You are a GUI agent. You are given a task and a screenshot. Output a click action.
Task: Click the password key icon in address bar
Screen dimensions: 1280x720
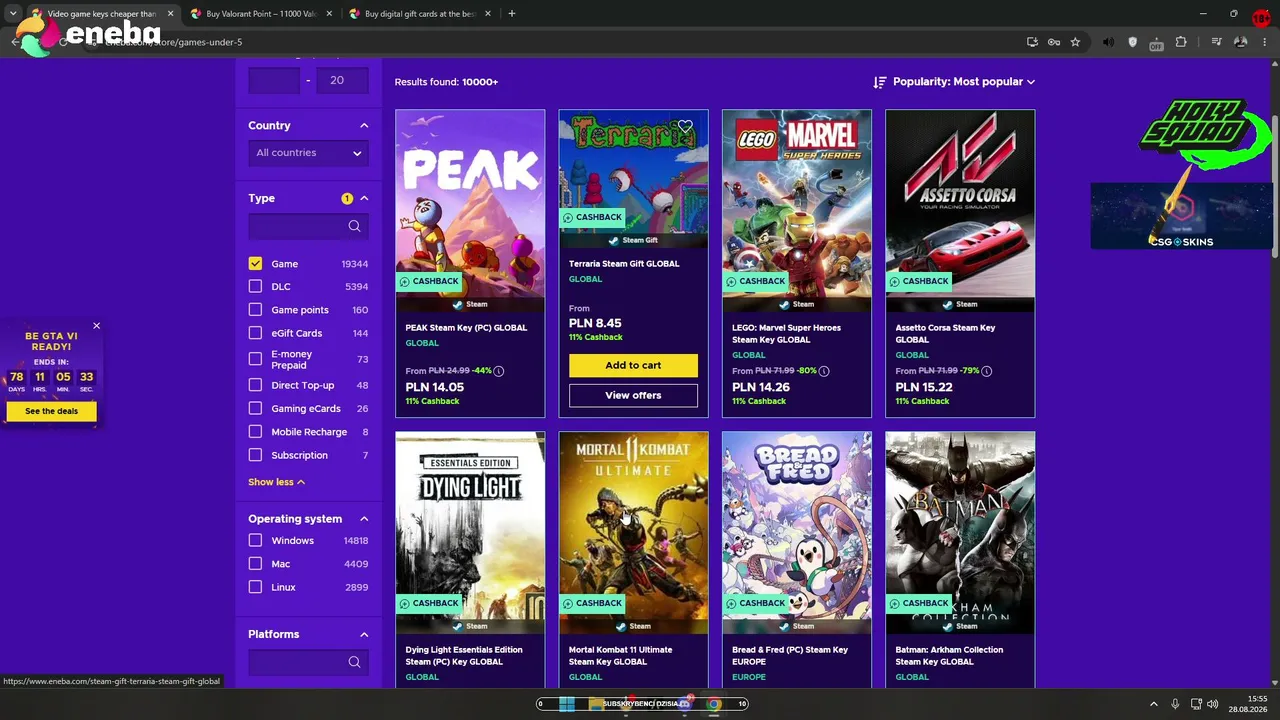[x=1054, y=42]
